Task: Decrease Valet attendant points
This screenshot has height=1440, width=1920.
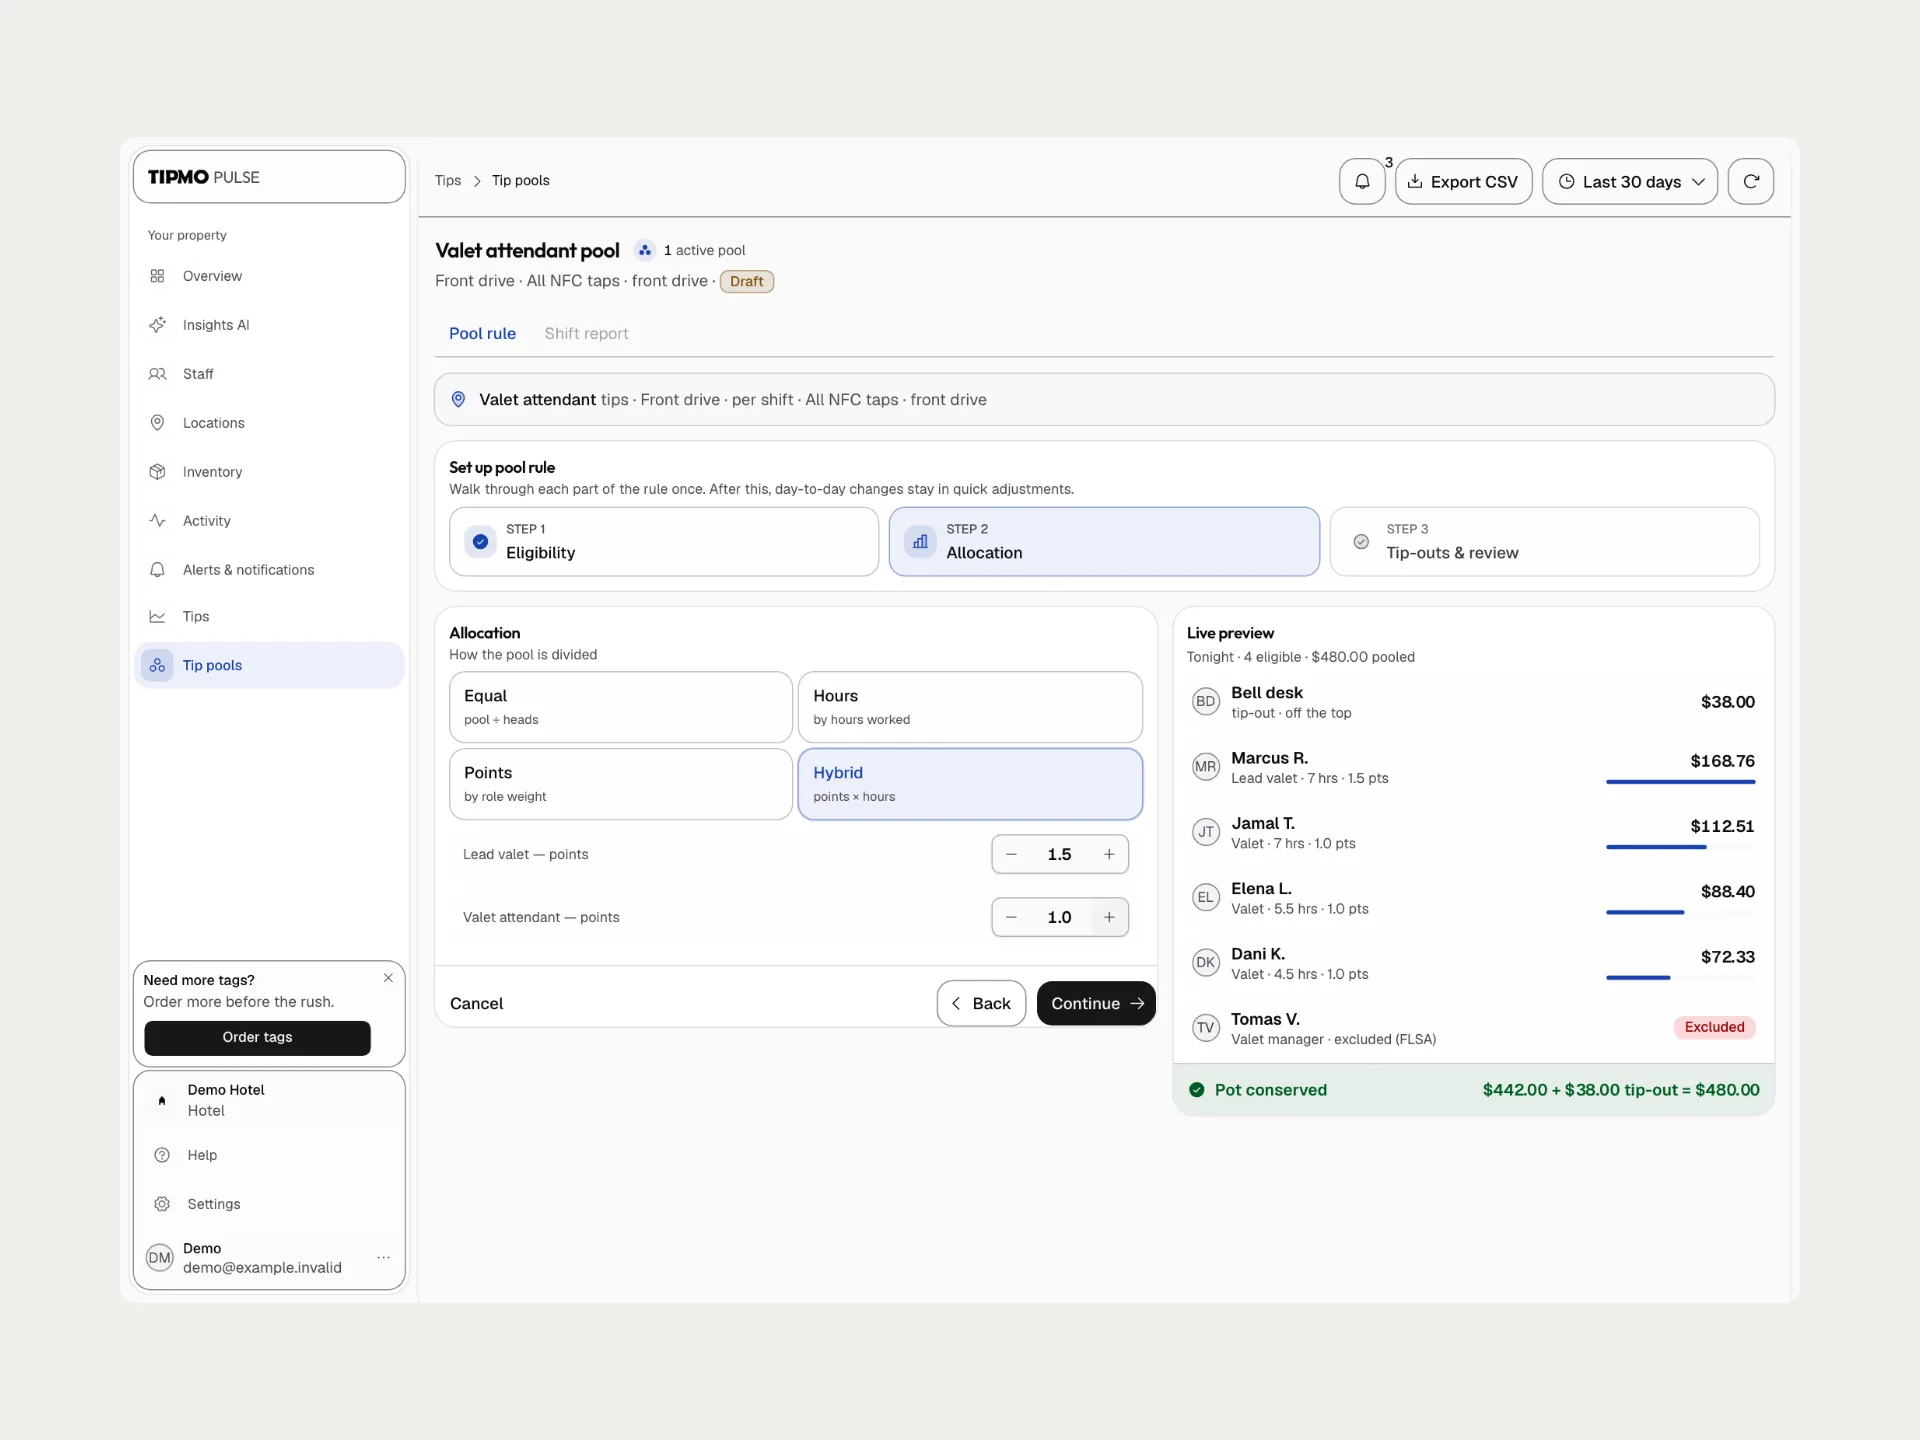Action: tap(1011, 918)
